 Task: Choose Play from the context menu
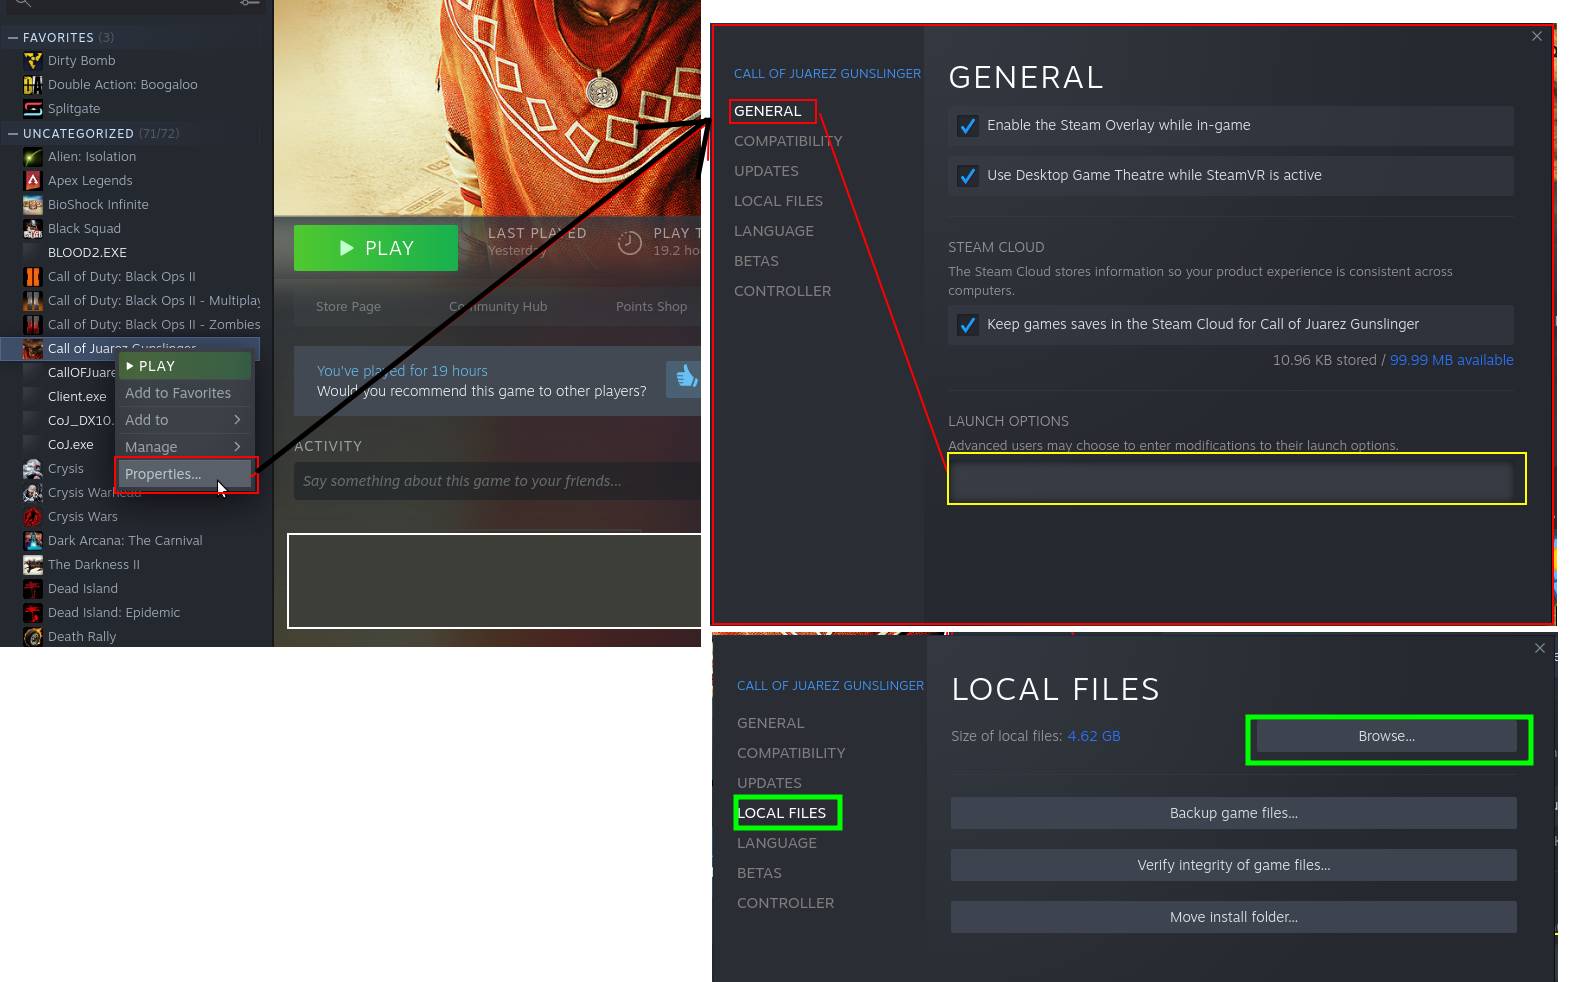pos(185,366)
